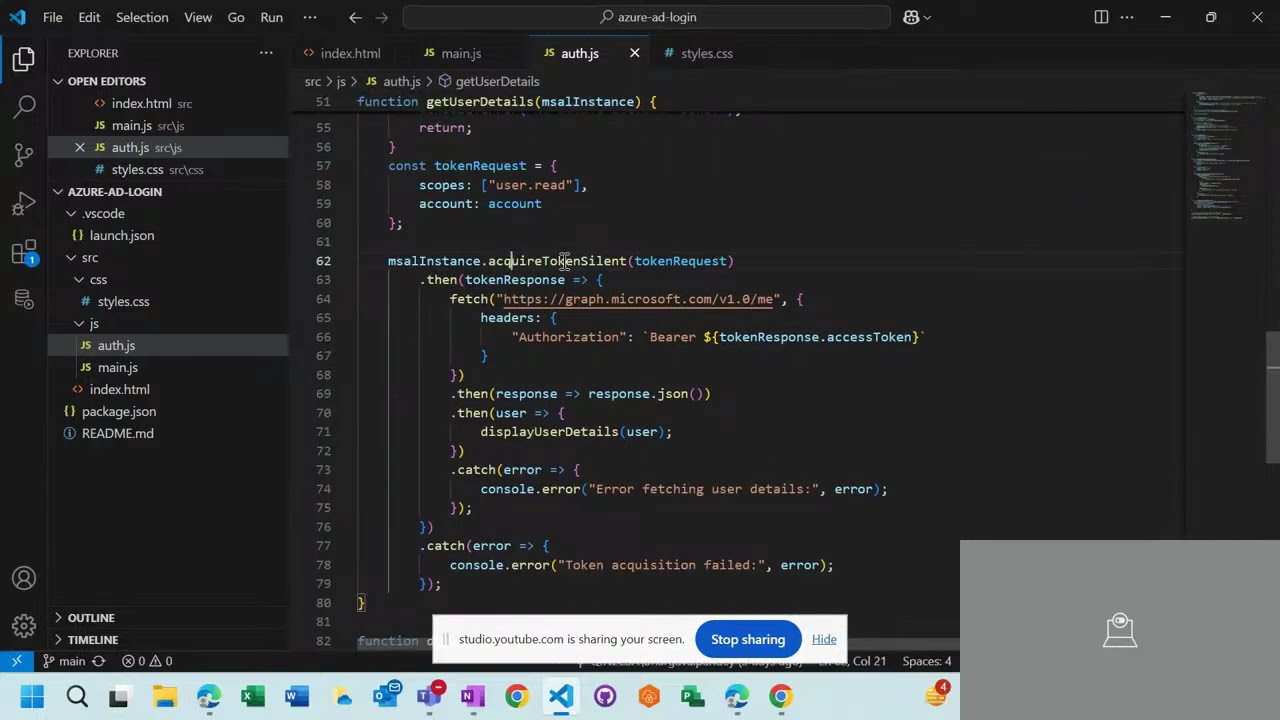Open the graph.microsoft.com URL link in code
This screenshot has width=1280, height=720.
[x=638, y=299]
